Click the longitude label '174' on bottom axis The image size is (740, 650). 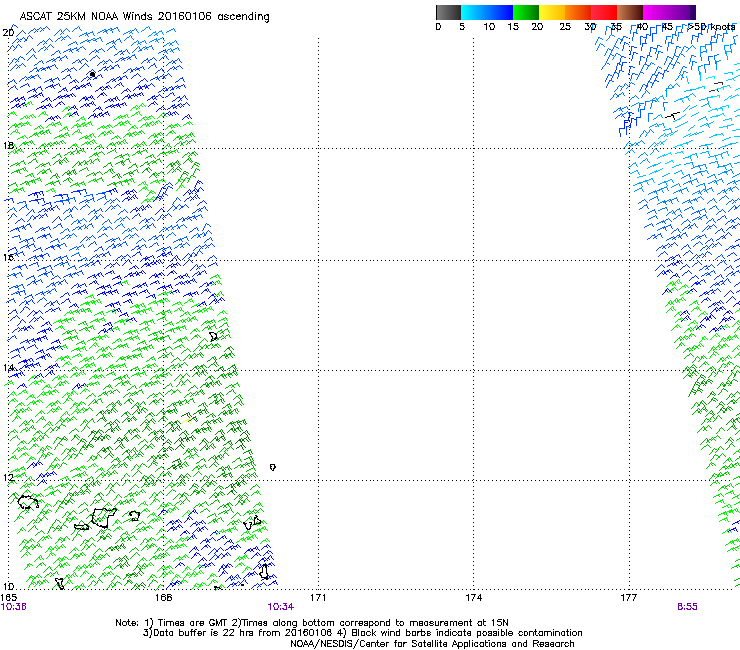pos(473,598)
